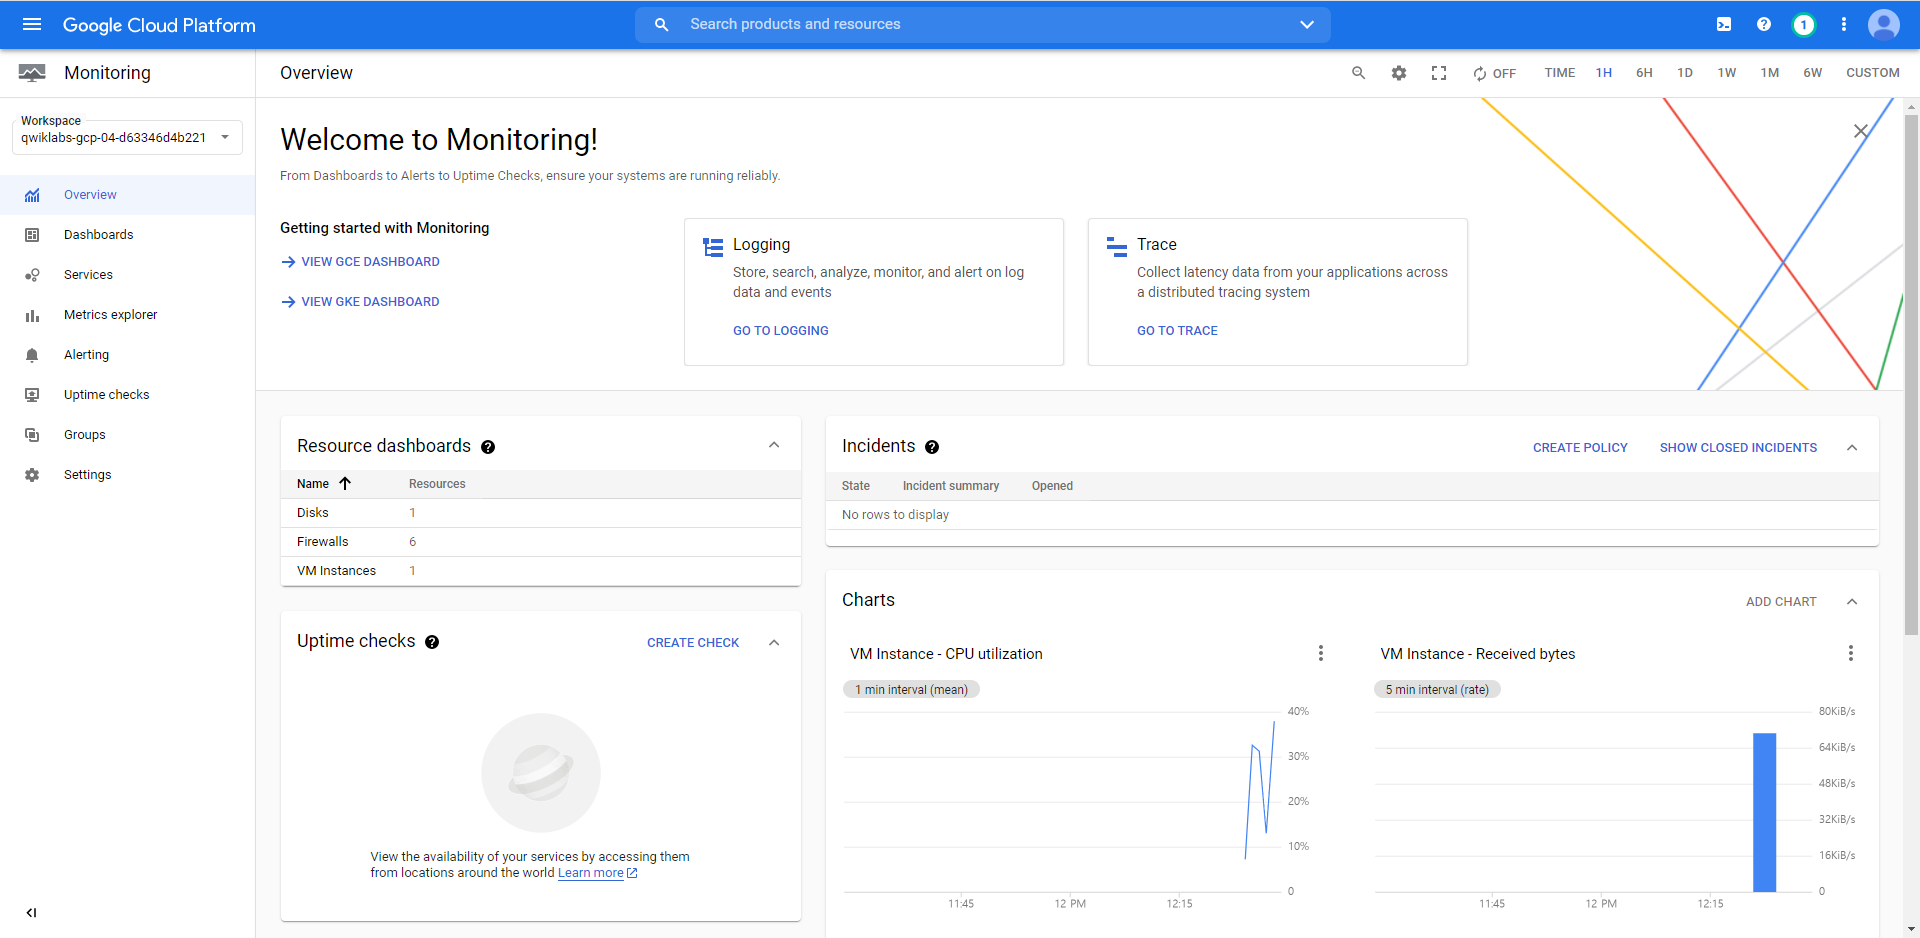Open Metrics explorer in sidebar
The height and width of the screenshot is (938, 1920).
[x=127, y=315]
